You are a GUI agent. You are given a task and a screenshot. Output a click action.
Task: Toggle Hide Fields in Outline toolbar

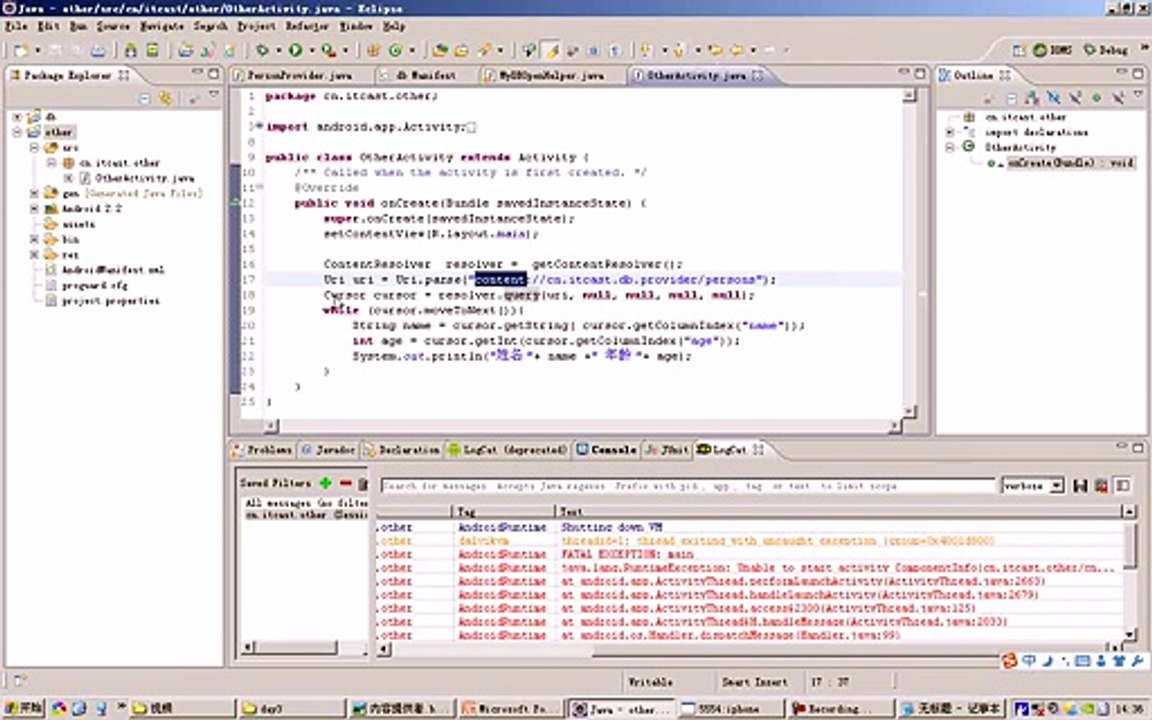pyautogui.click(x=1054, y=98)
